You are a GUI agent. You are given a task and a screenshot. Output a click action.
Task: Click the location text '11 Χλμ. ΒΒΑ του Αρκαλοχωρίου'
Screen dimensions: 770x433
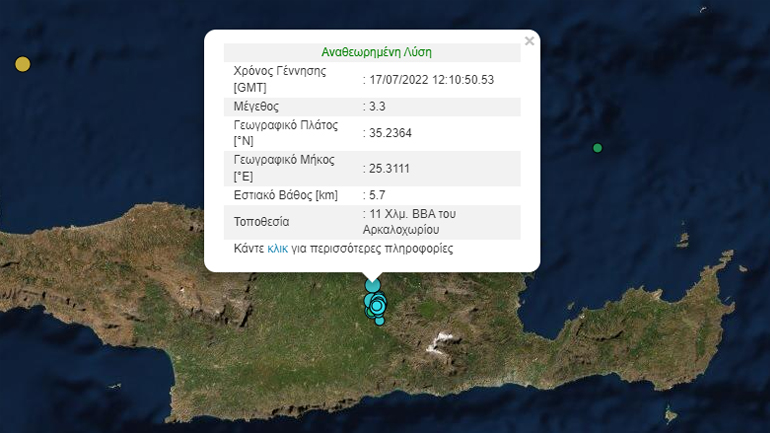410,222
